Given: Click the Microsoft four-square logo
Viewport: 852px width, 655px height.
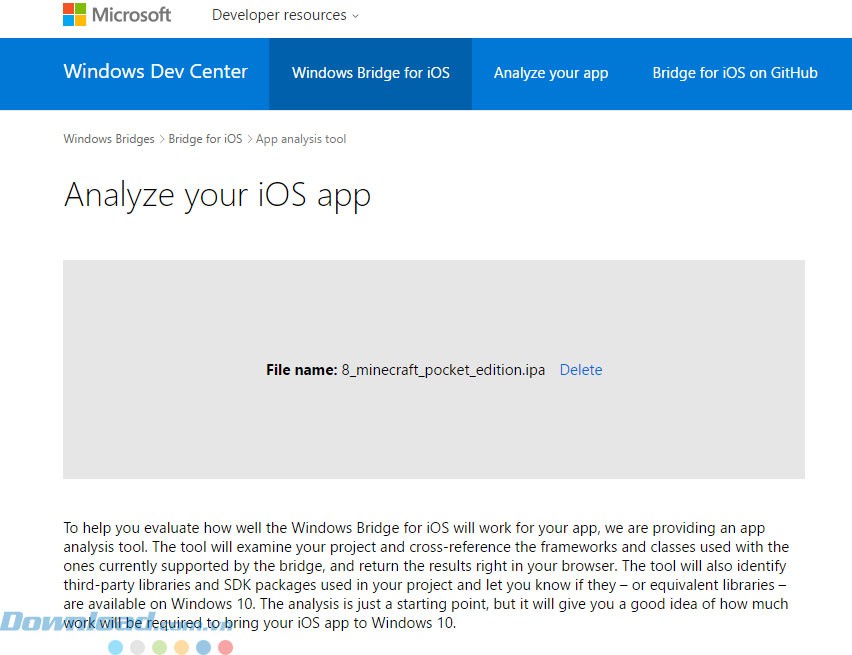Looking at the screenshot, I should click(x=74, y=15).
